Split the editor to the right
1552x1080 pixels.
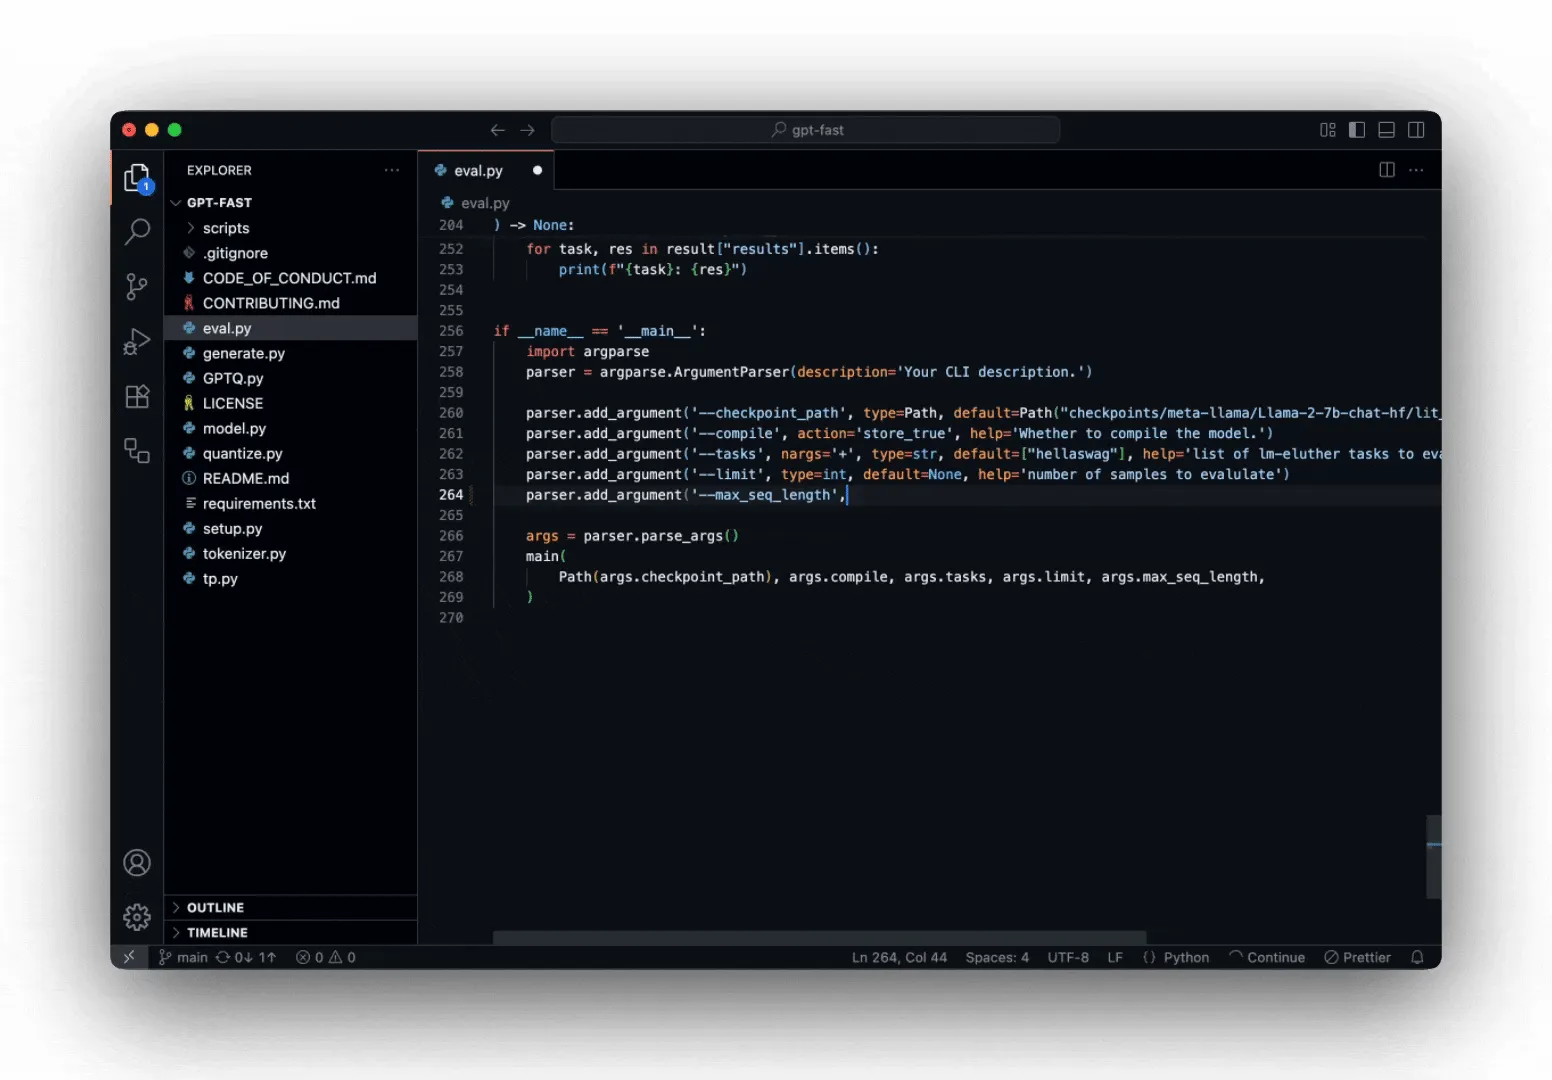coord(1387,170)
